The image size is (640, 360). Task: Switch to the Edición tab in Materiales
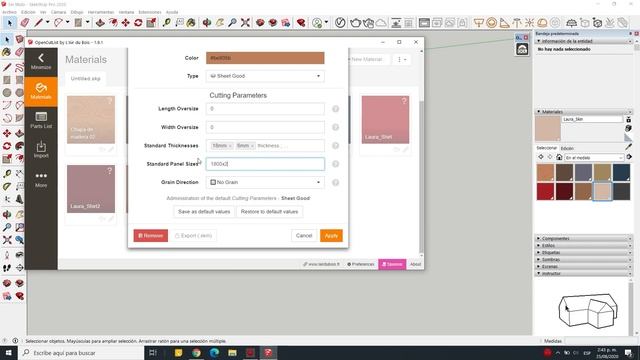coord(567,148)
